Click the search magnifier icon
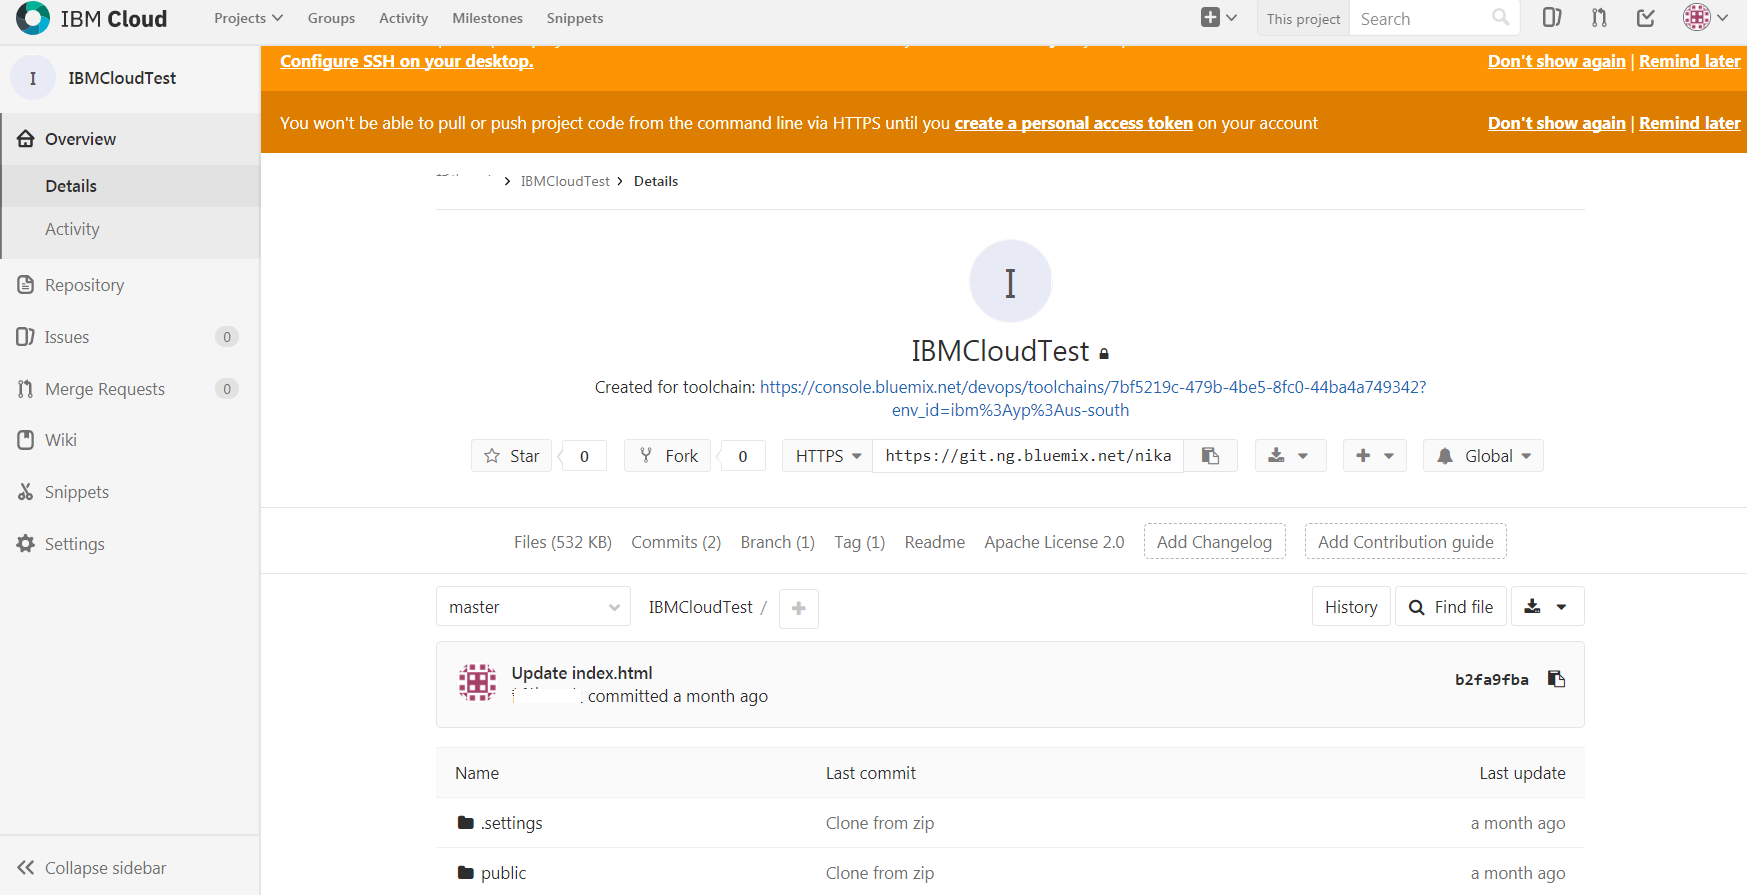The height and width of the screenshot is (895, 1747). pos(1500,17)
